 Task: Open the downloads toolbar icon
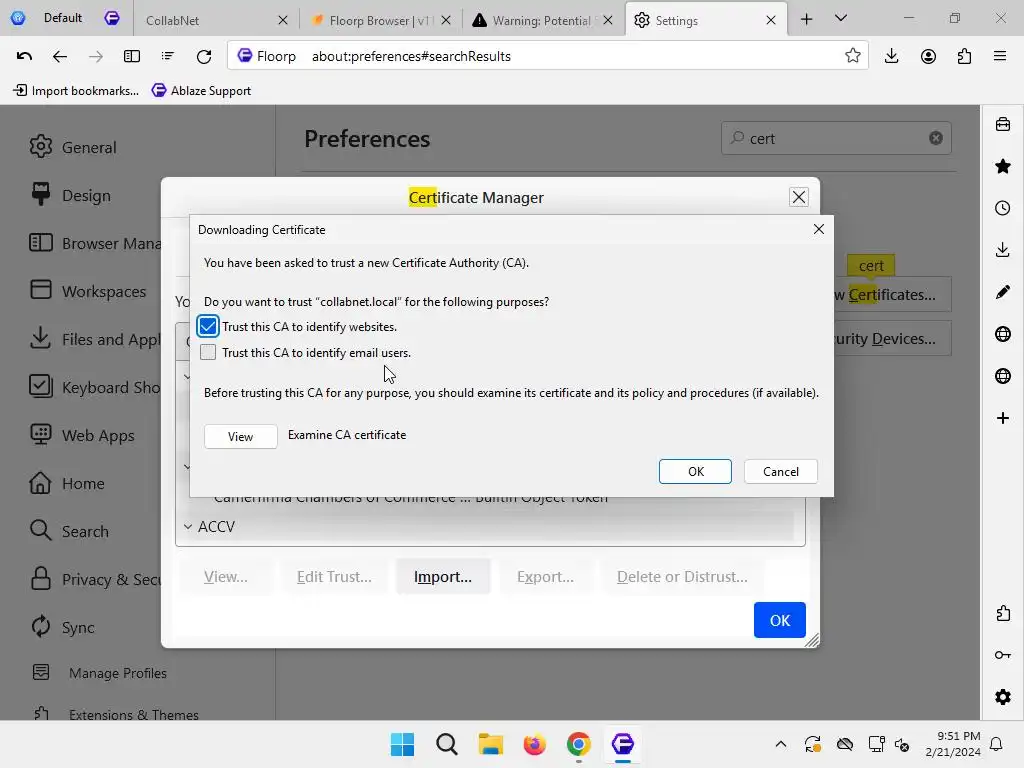pyautogui.click(x=891, y=56)
